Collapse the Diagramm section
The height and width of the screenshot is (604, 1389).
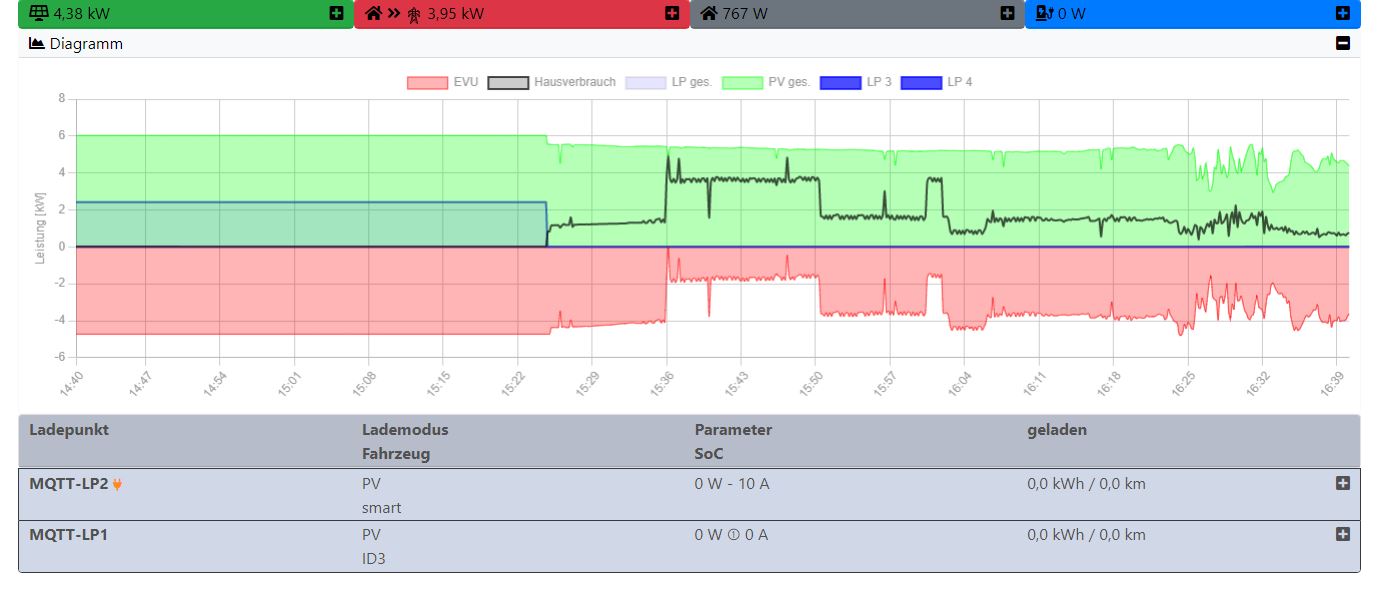click(1343, 43)
